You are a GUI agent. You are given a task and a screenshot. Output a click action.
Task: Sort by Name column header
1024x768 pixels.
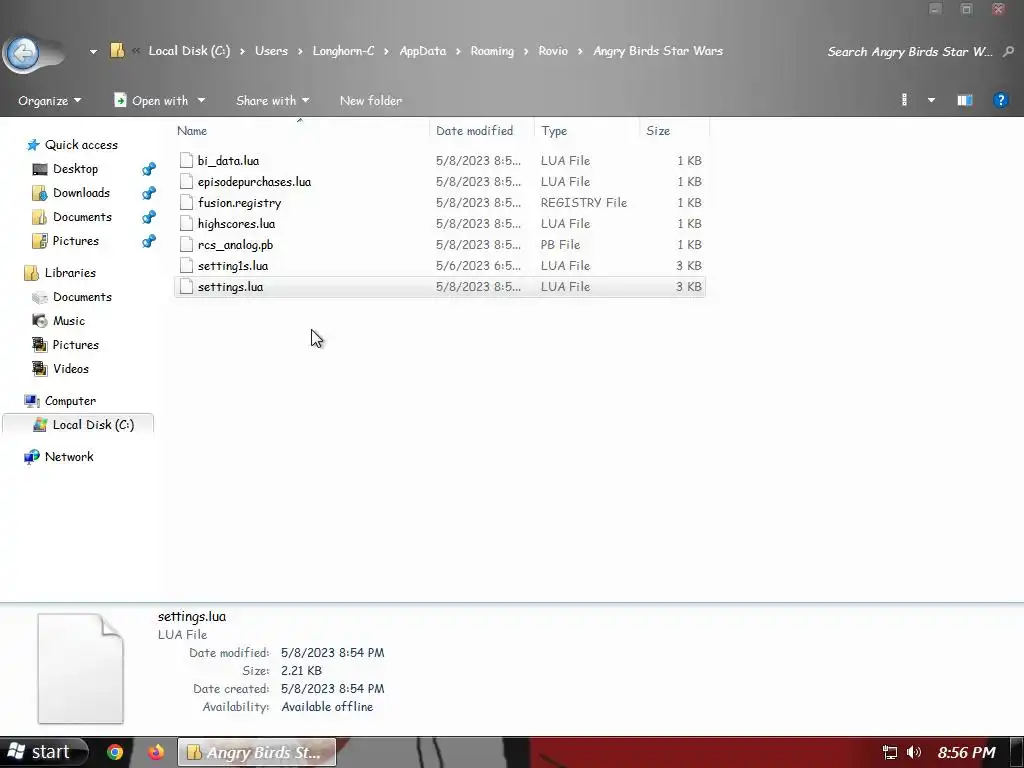tap(302, 131)
